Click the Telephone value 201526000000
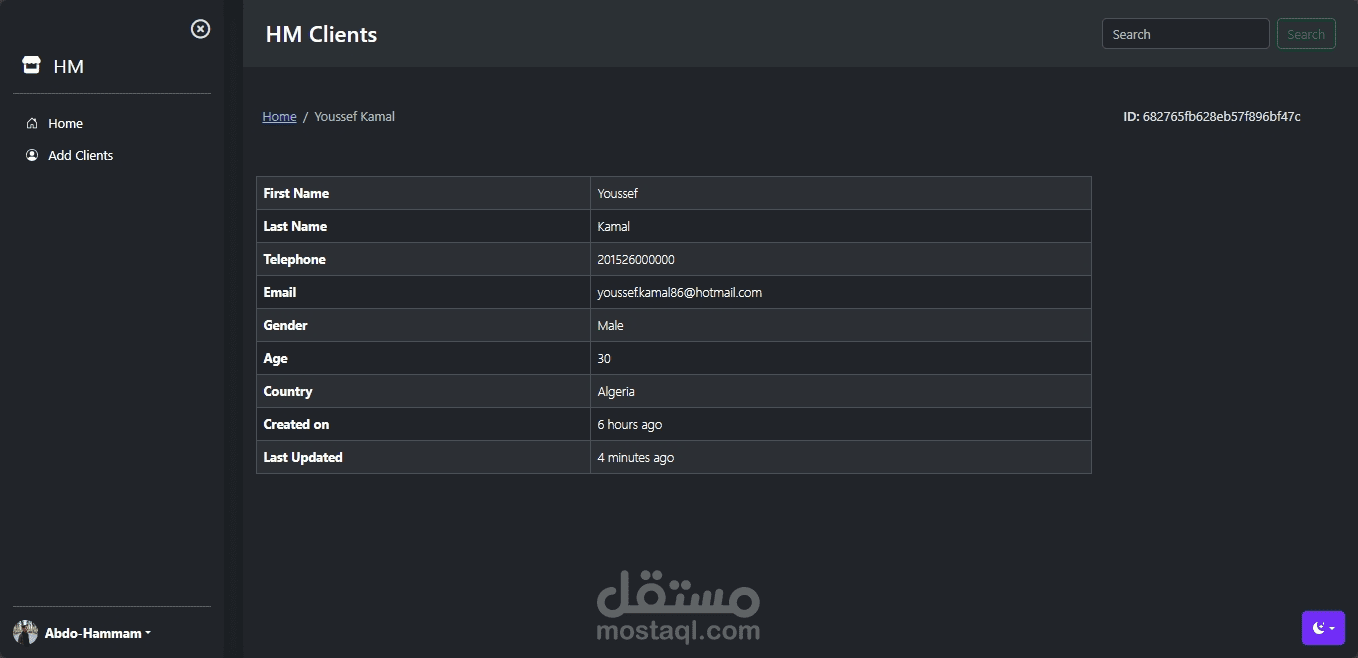 click(636, 259)
